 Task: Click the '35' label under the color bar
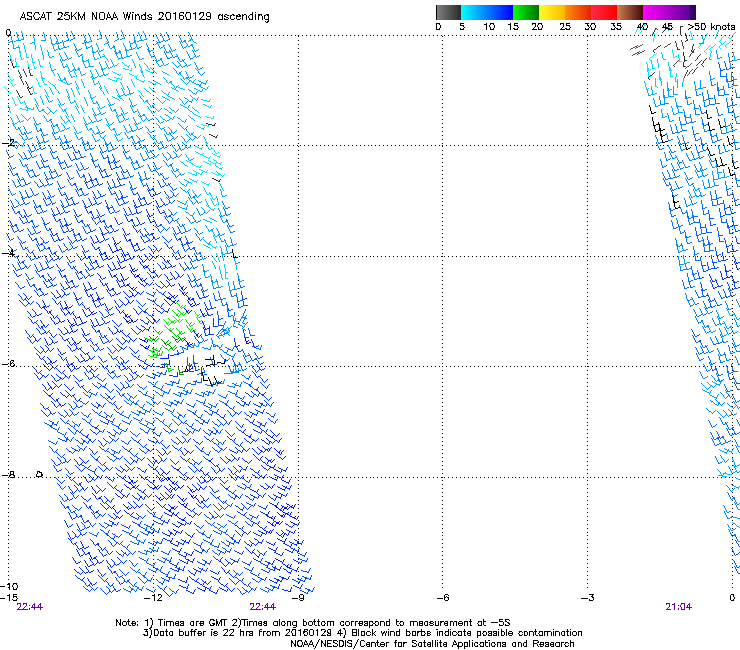[616, 27]
